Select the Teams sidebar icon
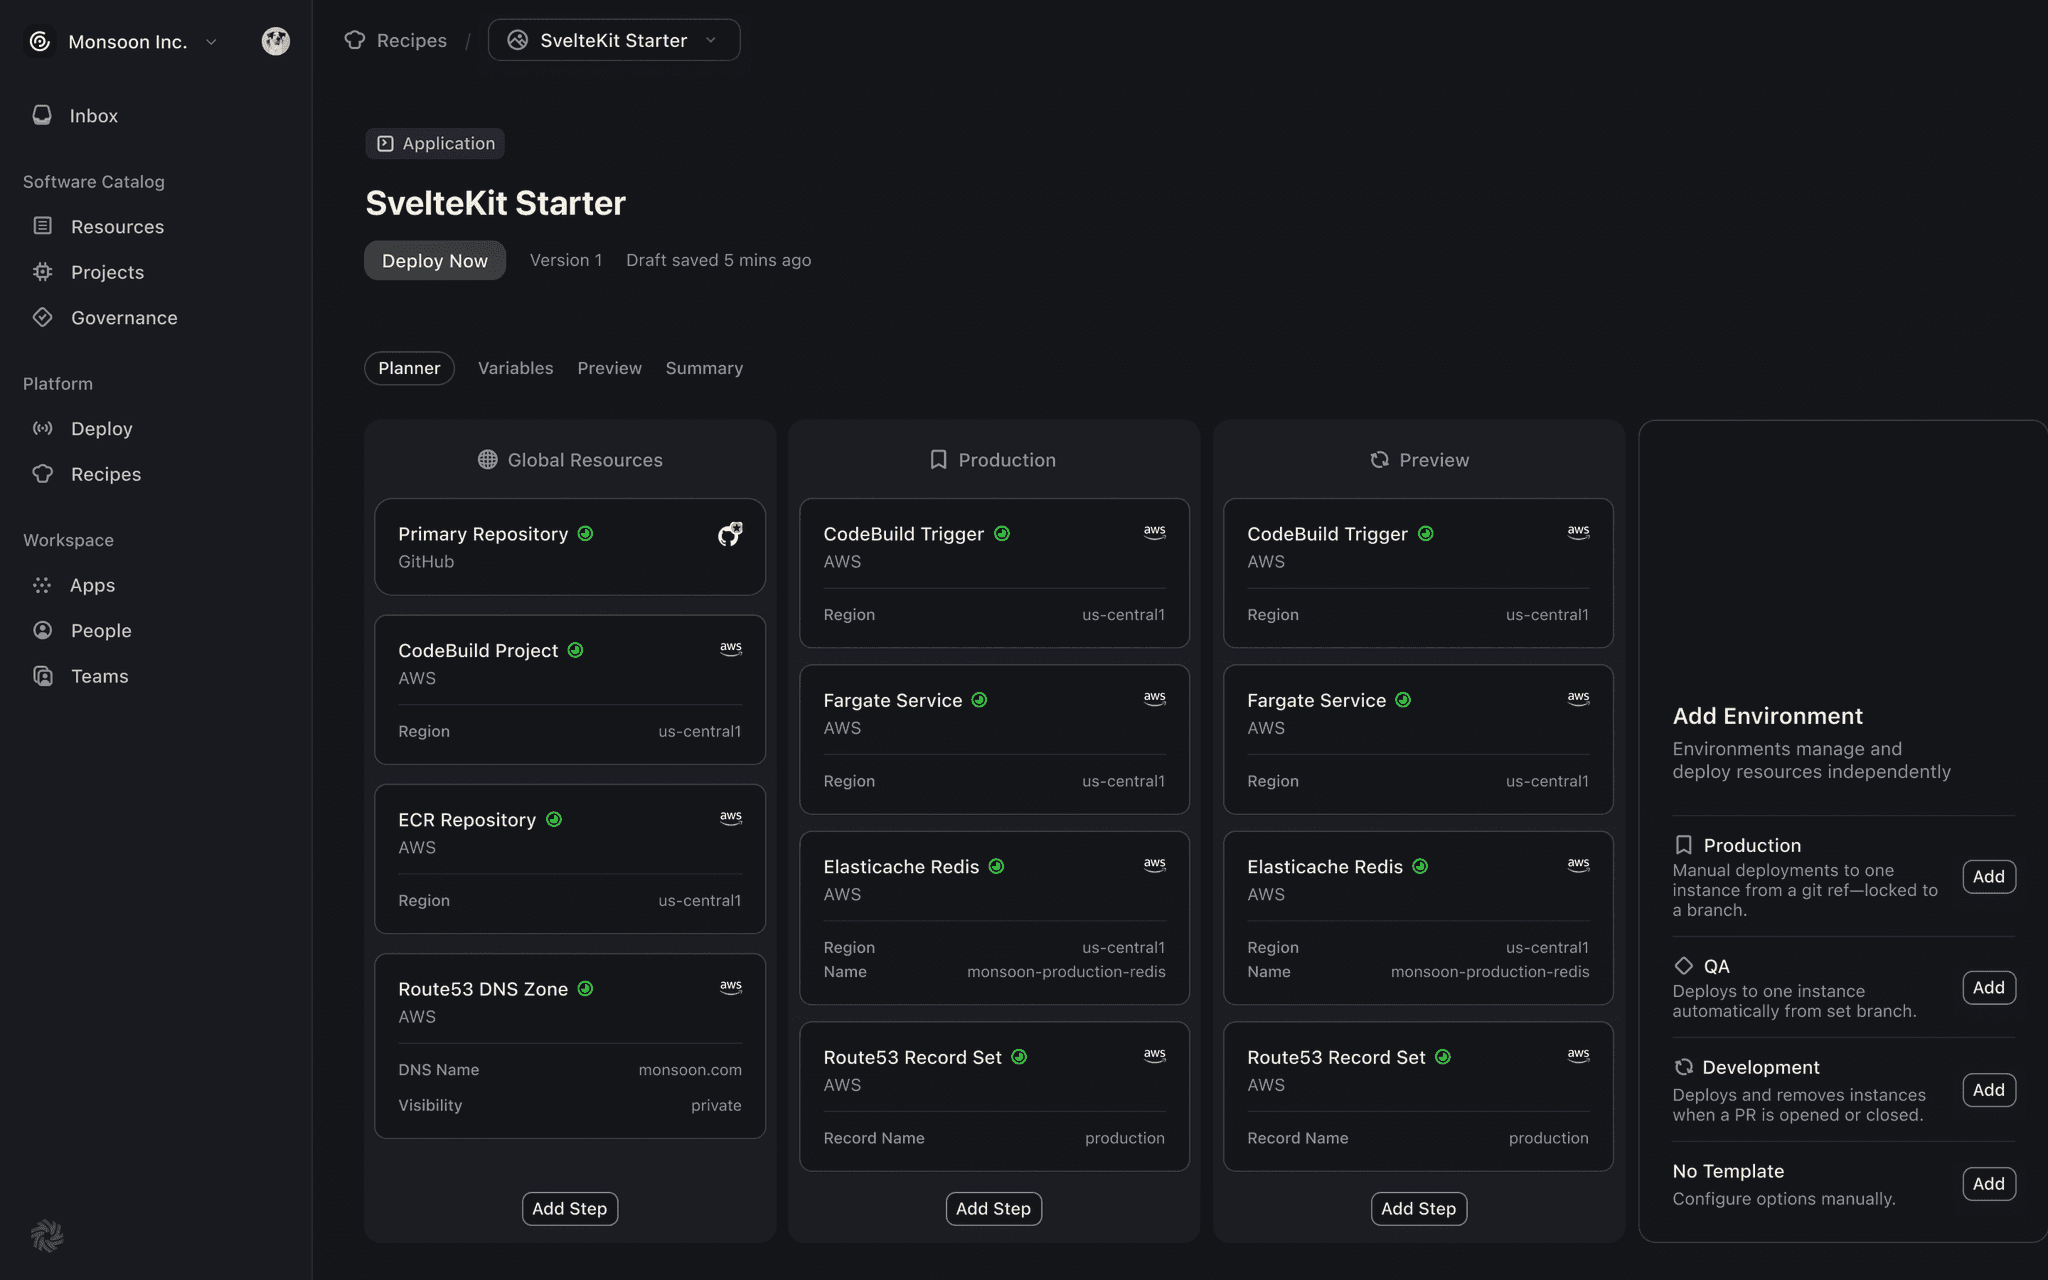 tap(43, 676)
